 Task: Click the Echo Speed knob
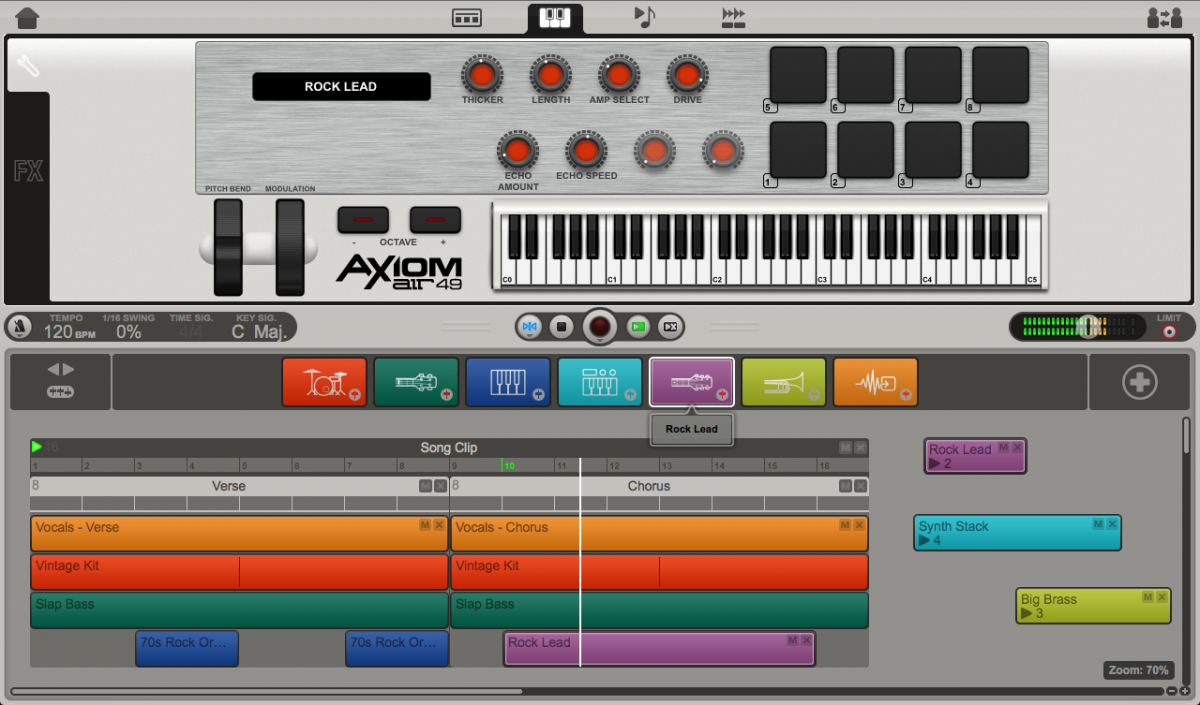pyautogui.click(x=586, y=151)
